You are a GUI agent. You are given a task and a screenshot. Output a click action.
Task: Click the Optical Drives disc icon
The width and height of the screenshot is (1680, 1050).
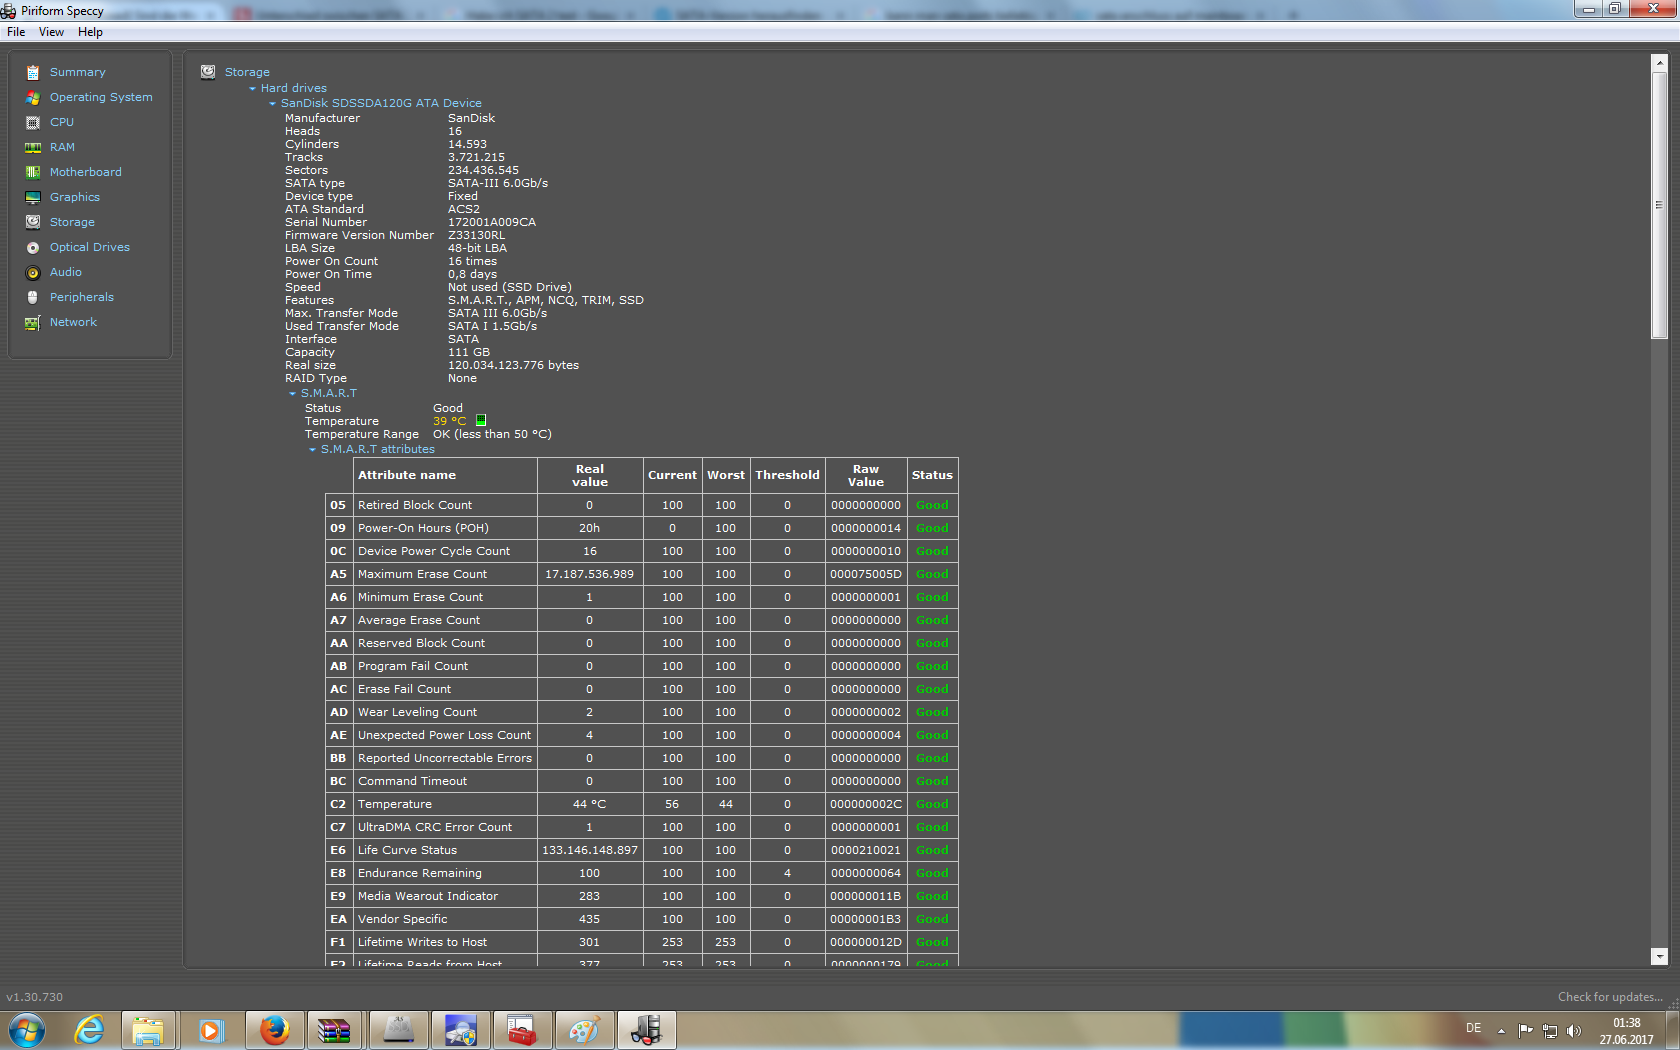point(33,247)
